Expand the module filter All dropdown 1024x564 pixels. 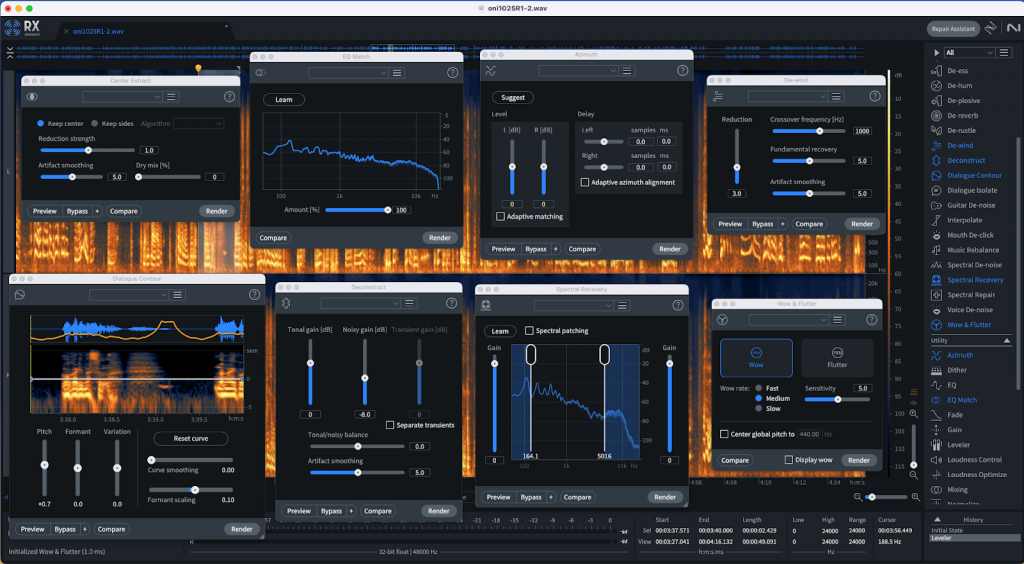tap(968, 52)
